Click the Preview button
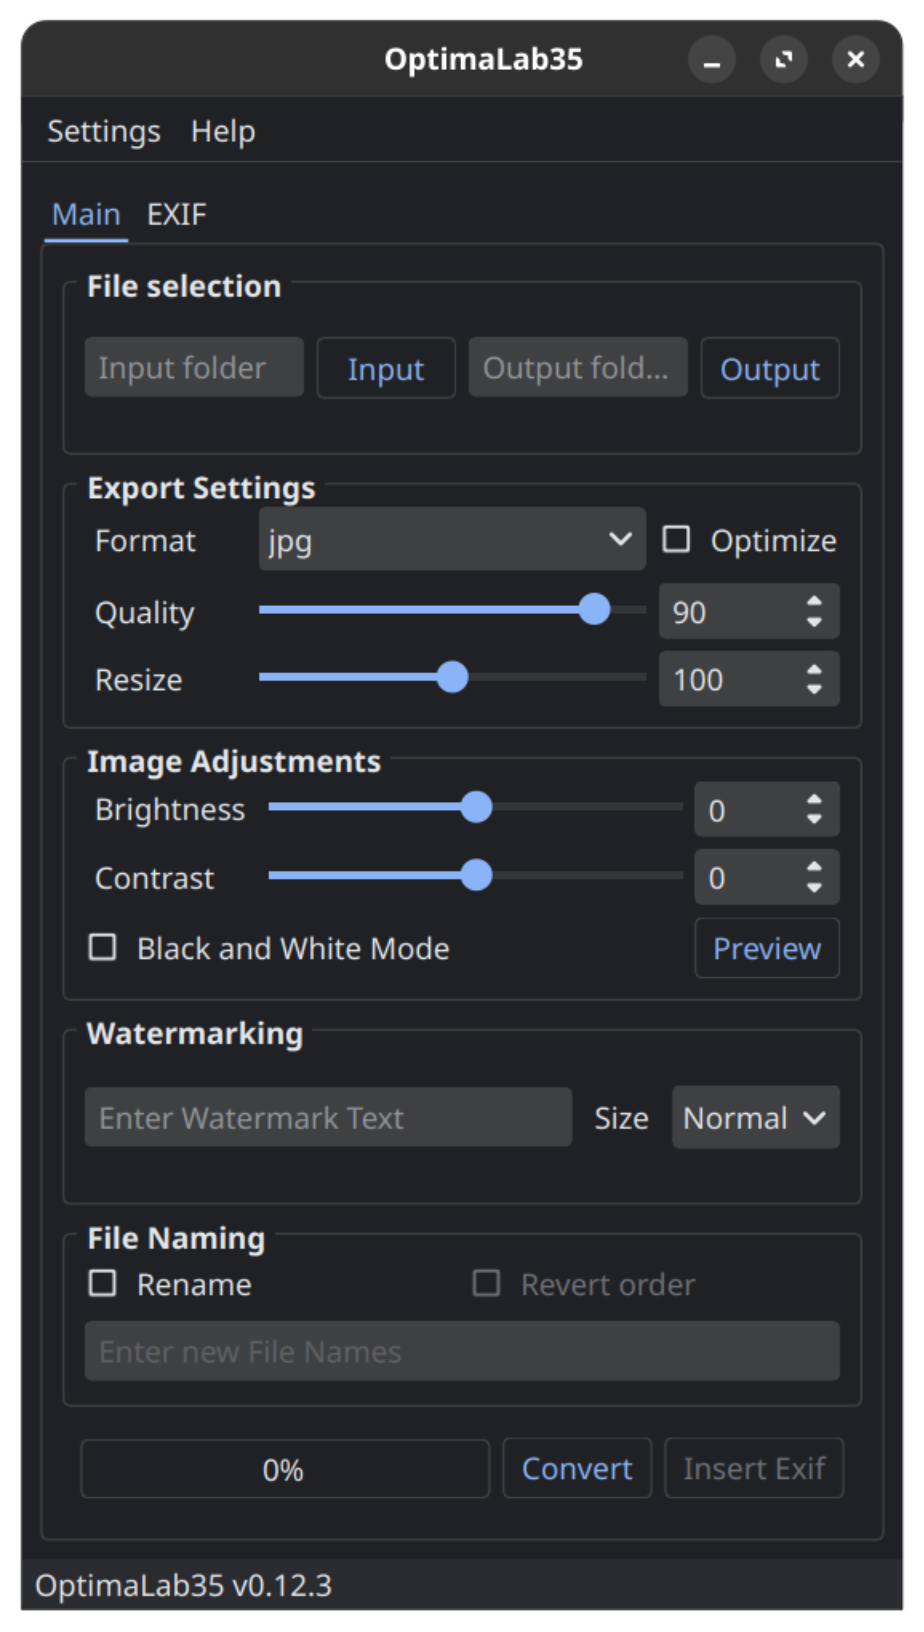Screen dimensions: 924x1632 click(x=766, y=948)
